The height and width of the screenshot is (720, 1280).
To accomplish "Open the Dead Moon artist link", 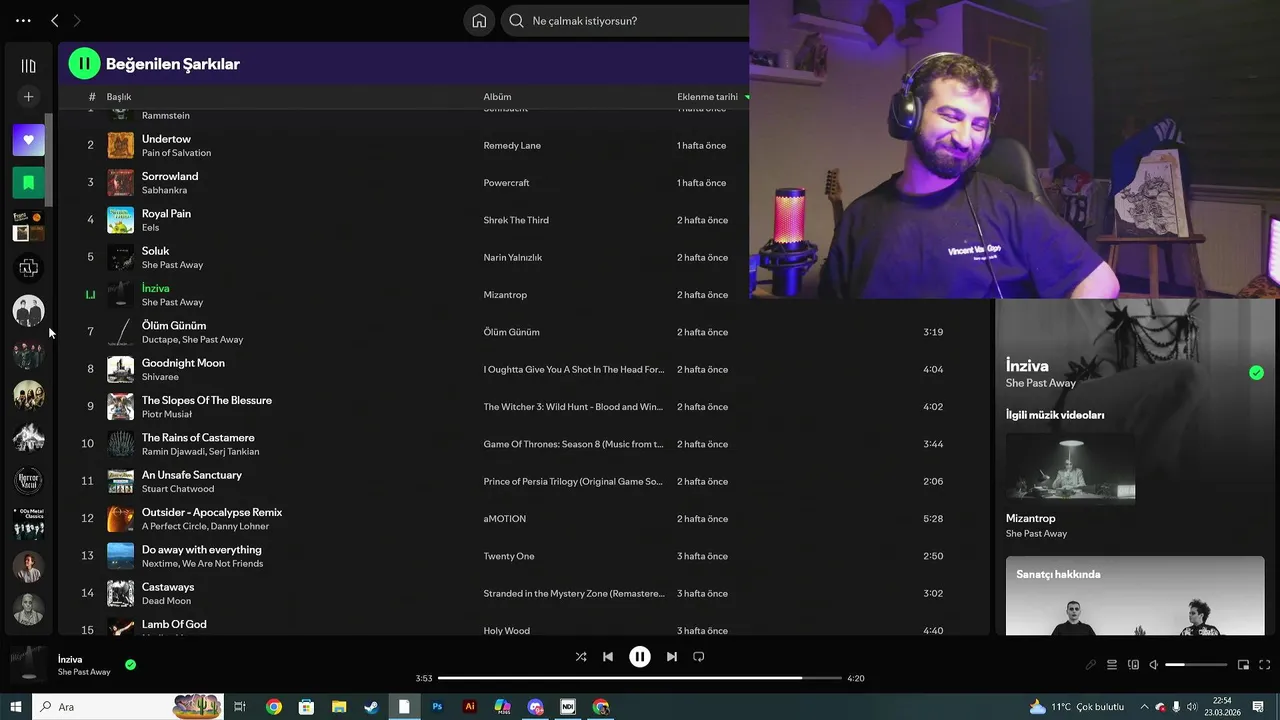I will [x=166, y=601].
